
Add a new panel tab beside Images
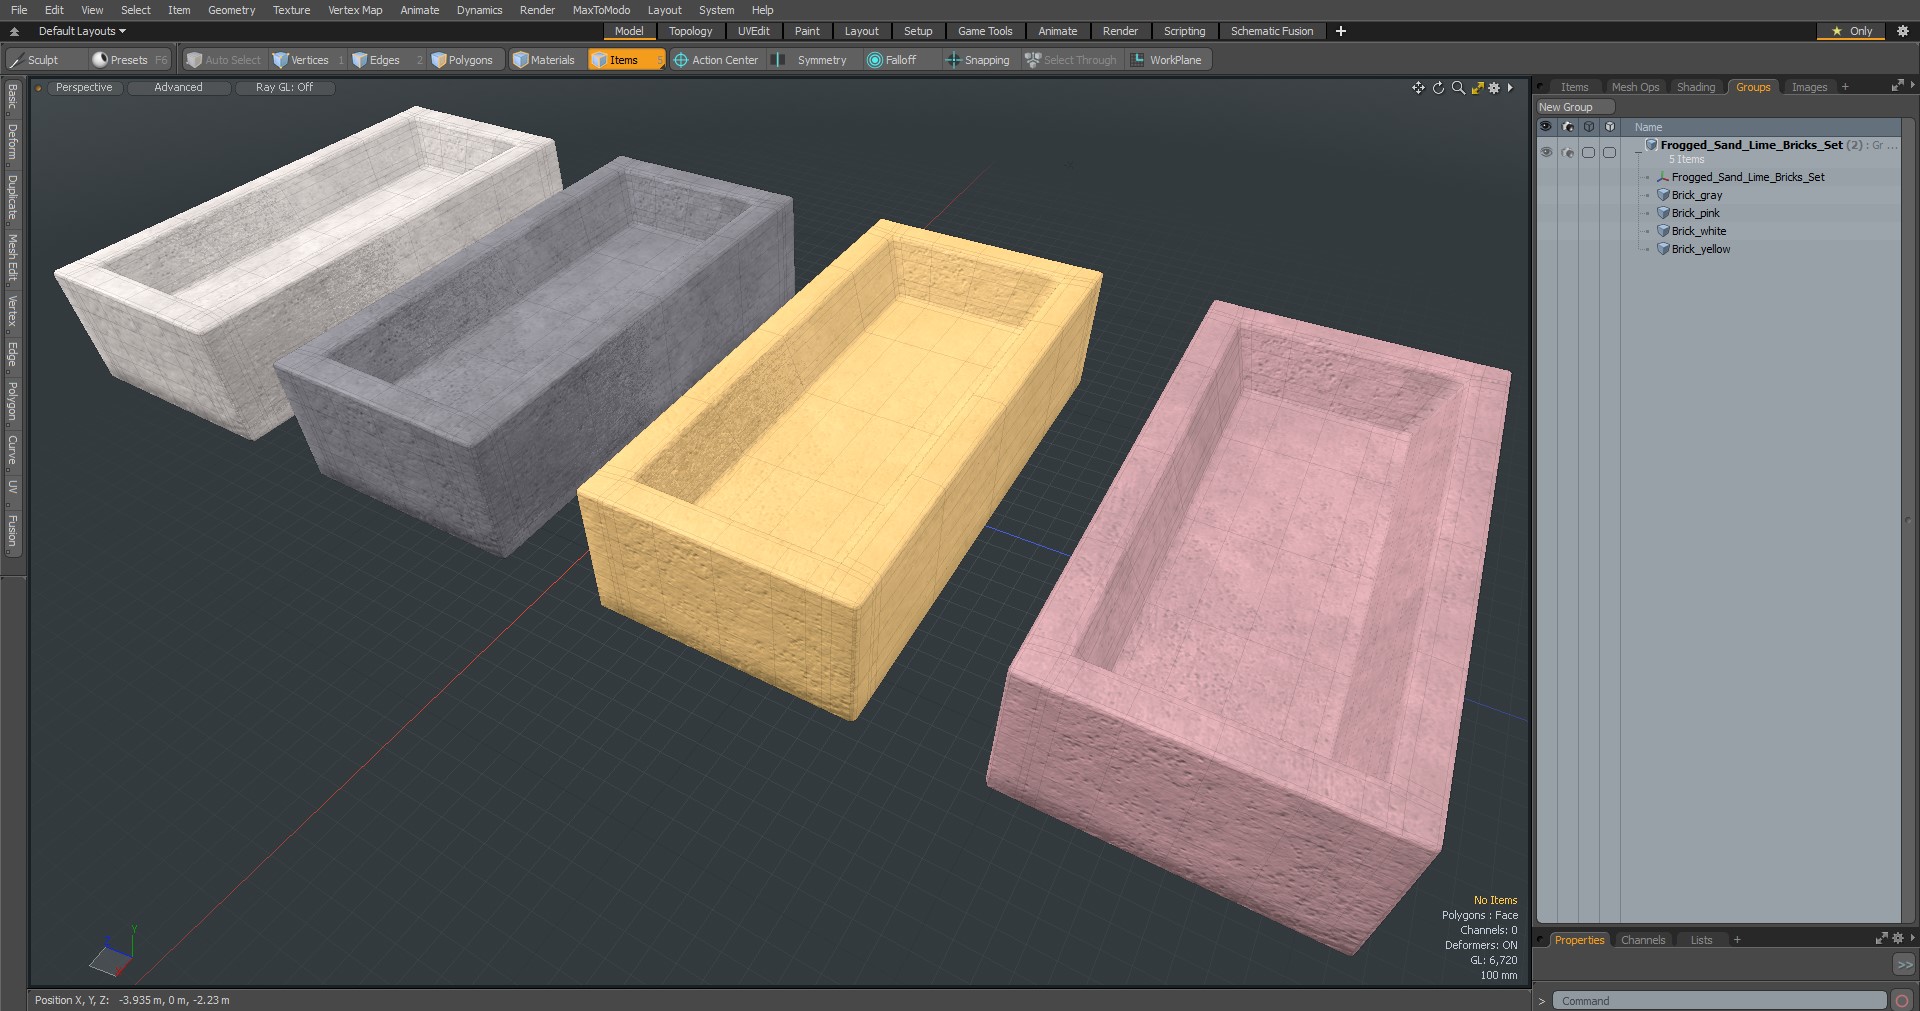click(1845, 88)
